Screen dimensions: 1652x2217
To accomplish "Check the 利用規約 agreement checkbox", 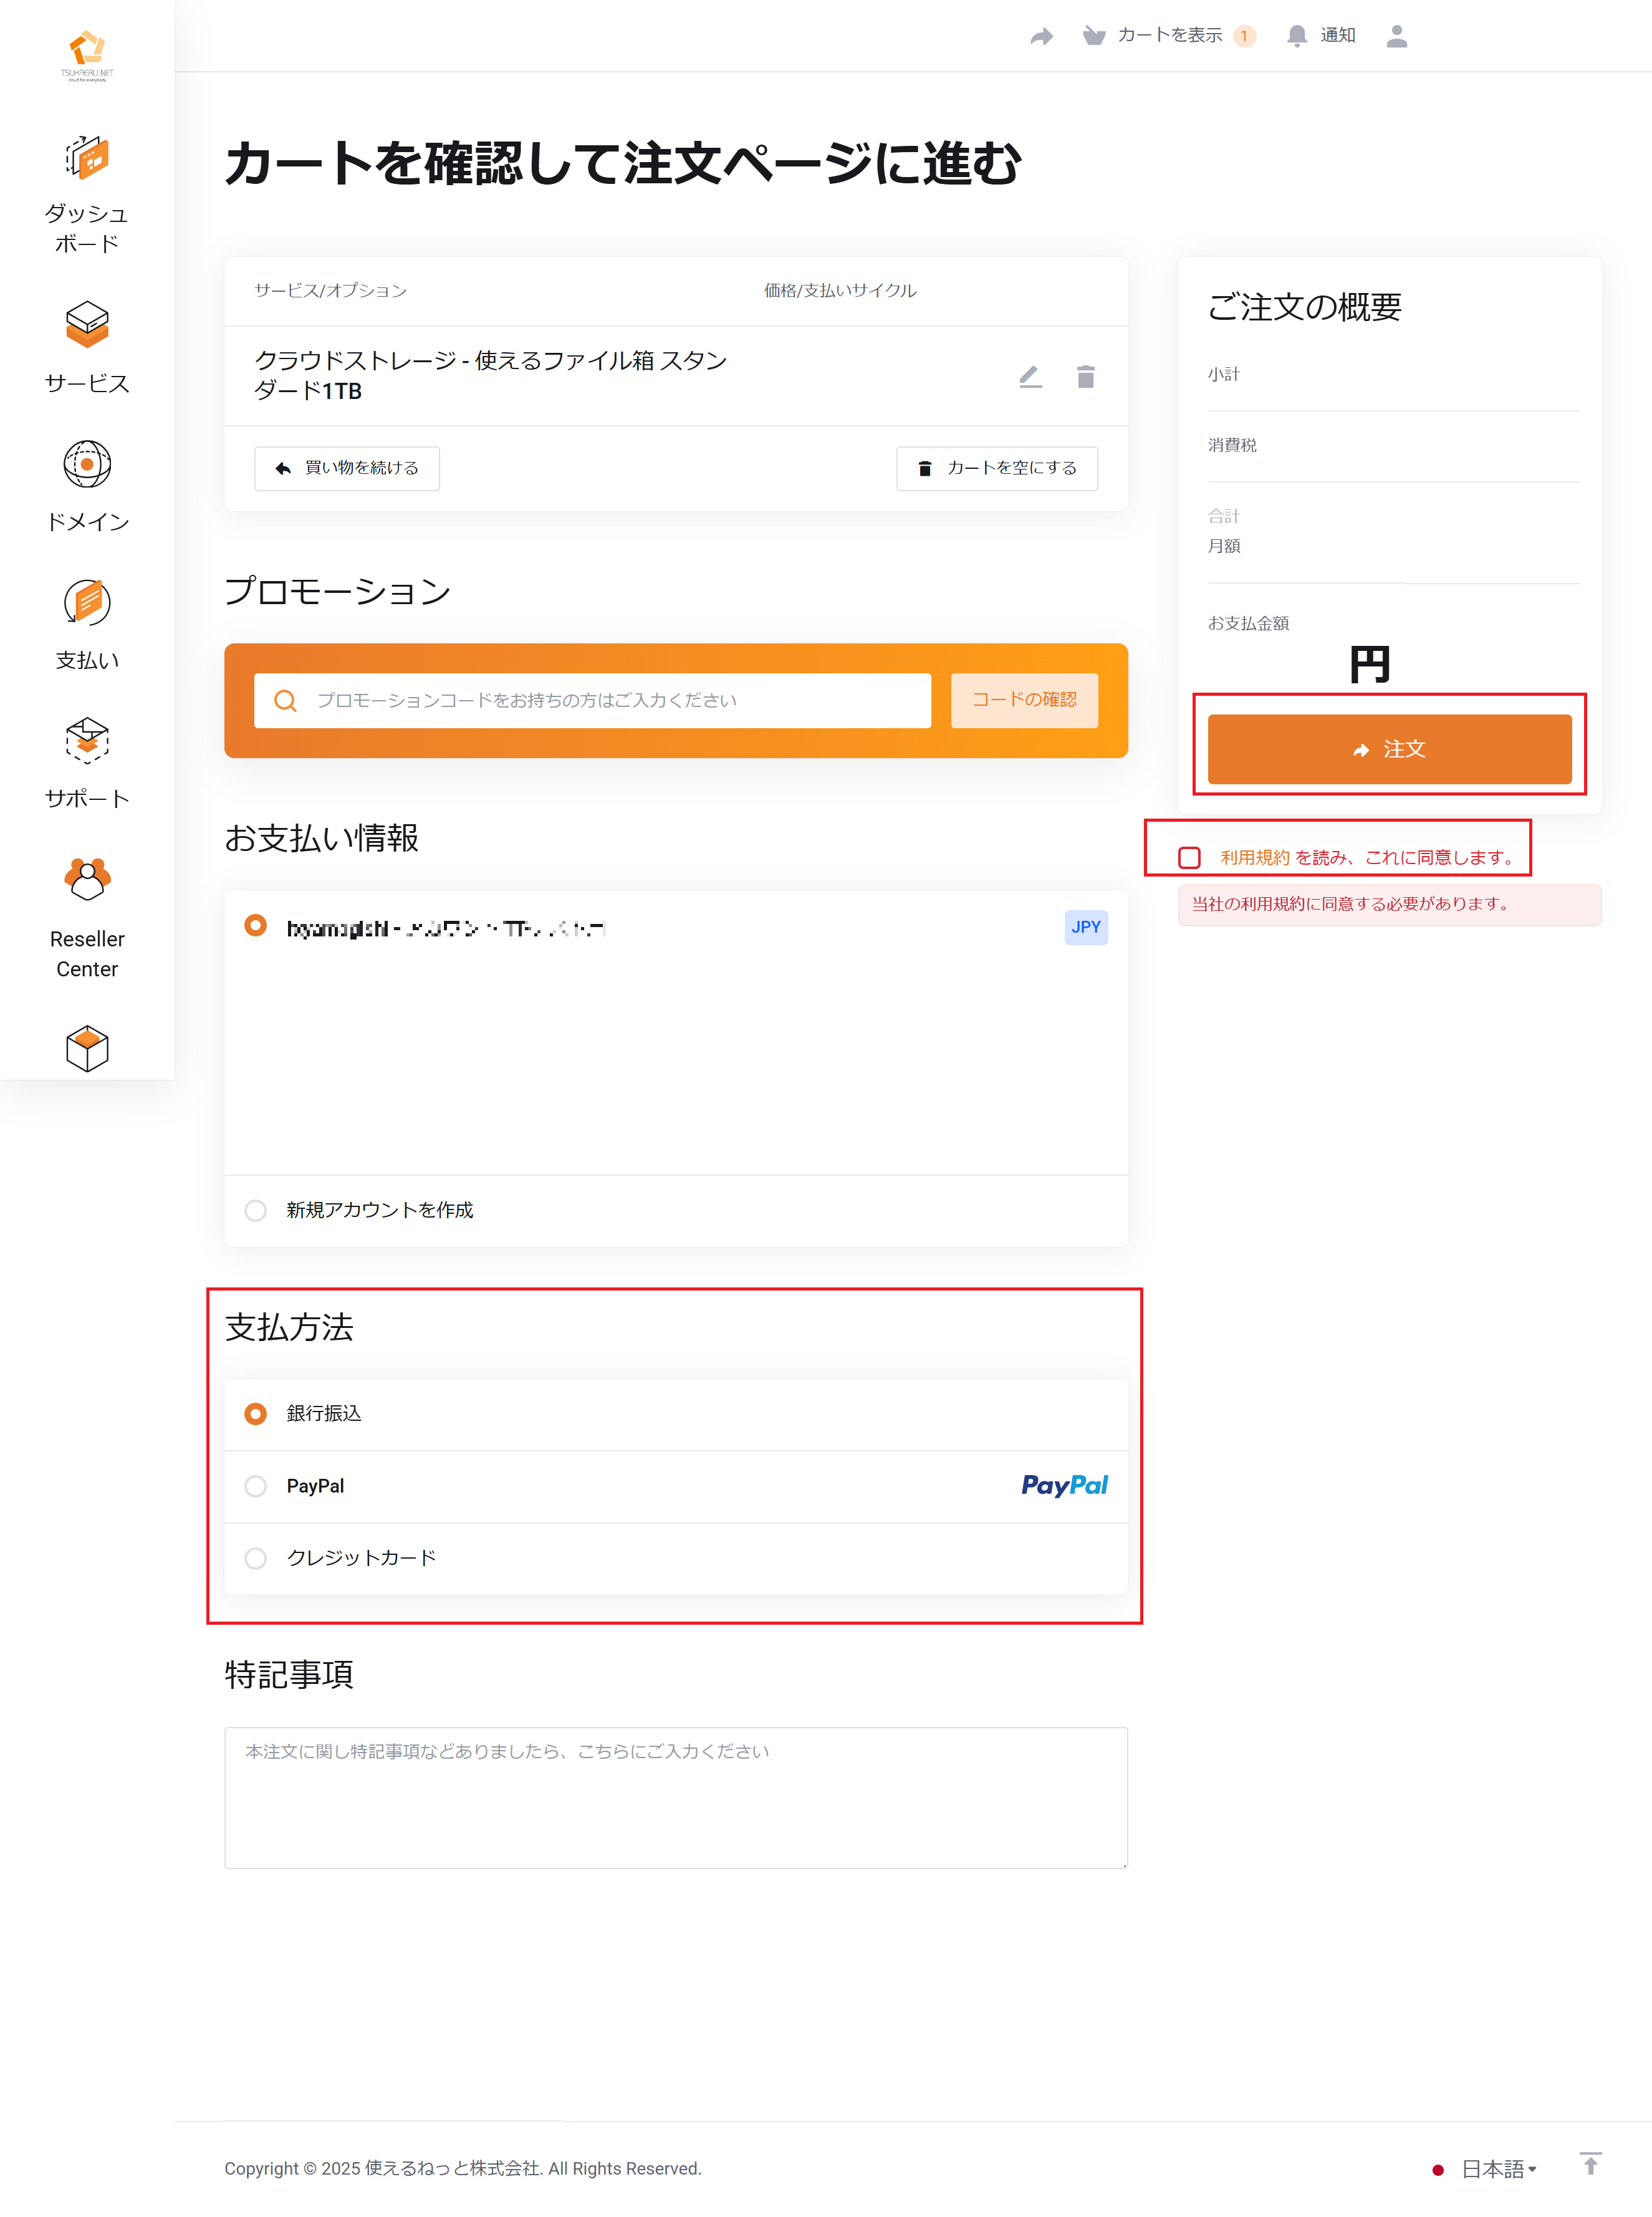I will coord(1189,858).
